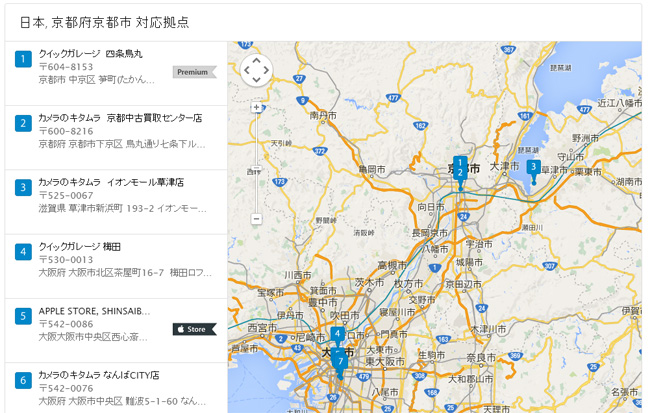Click the 東大阪市 label on map

[385, 362]
